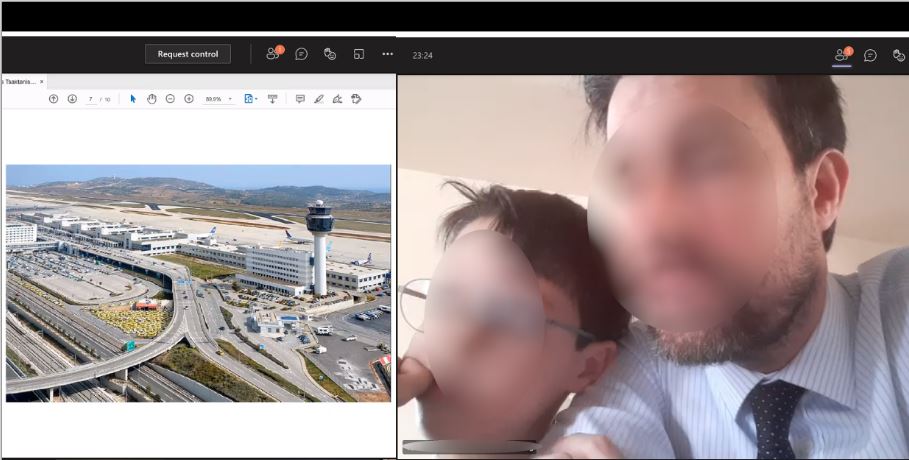
Task: Click the page number field showing 7
Action: pos(91,99)
